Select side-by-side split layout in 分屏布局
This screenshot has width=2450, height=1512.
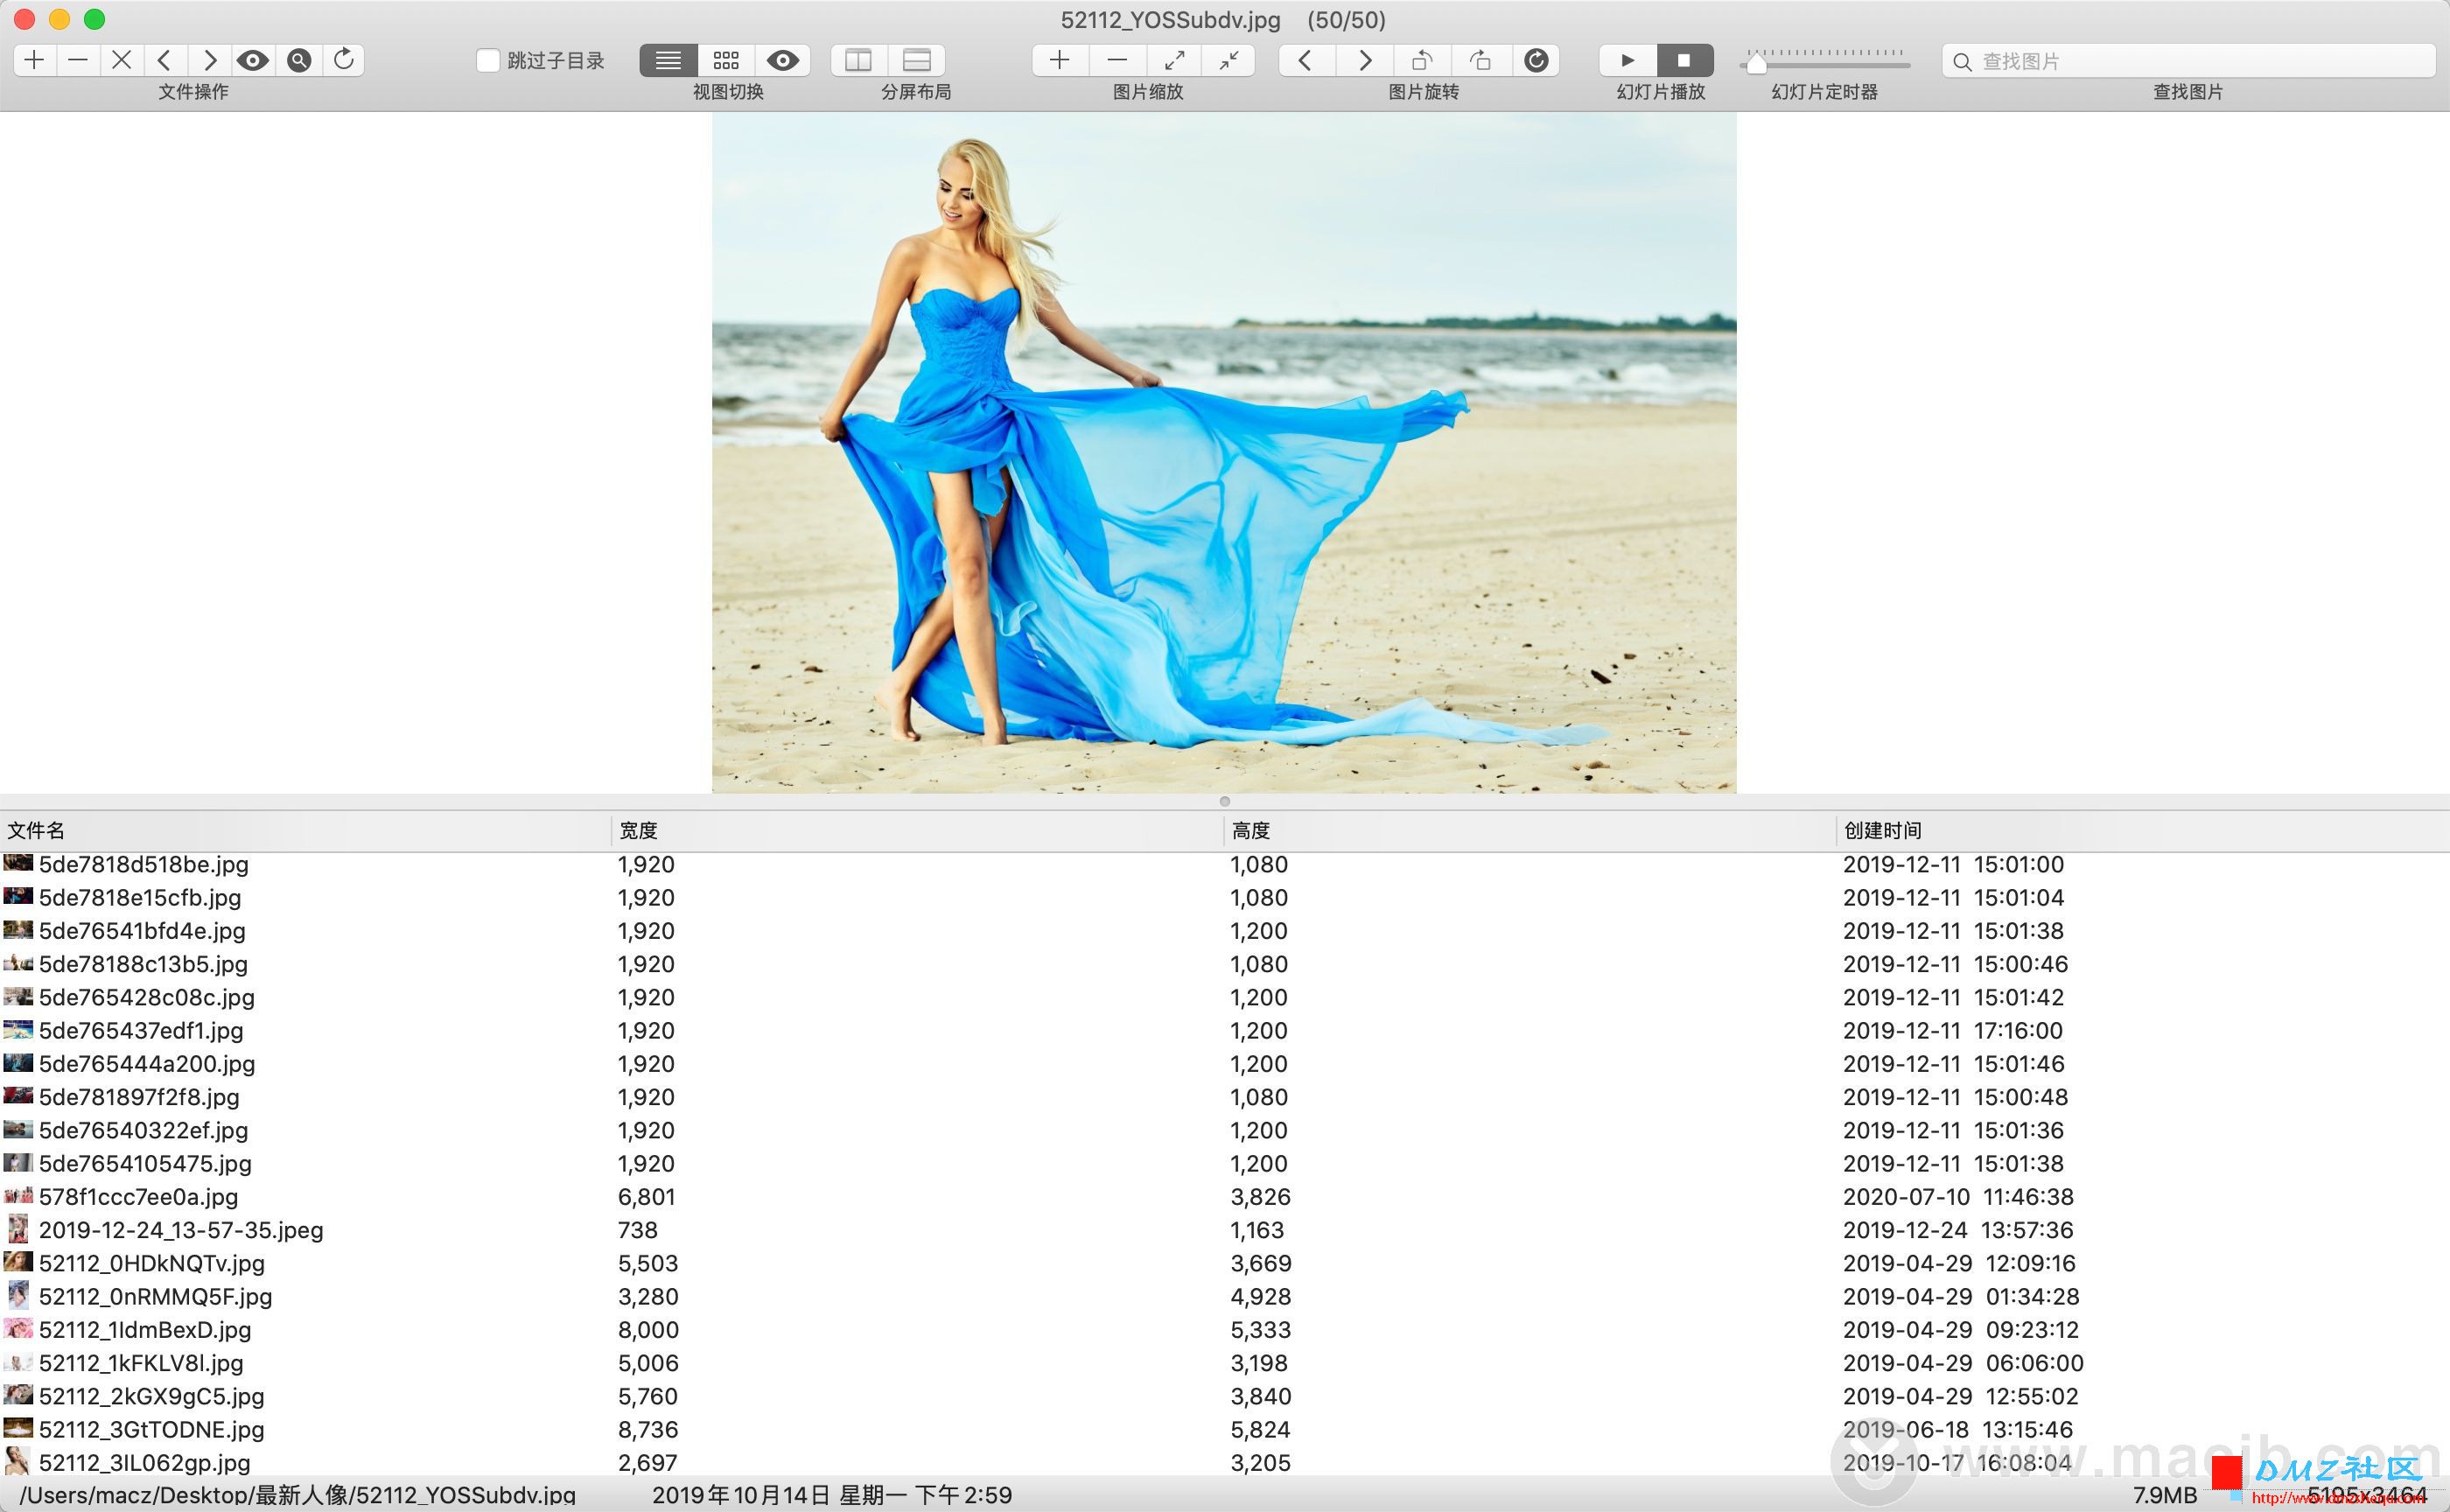click(x=859, y=60)
